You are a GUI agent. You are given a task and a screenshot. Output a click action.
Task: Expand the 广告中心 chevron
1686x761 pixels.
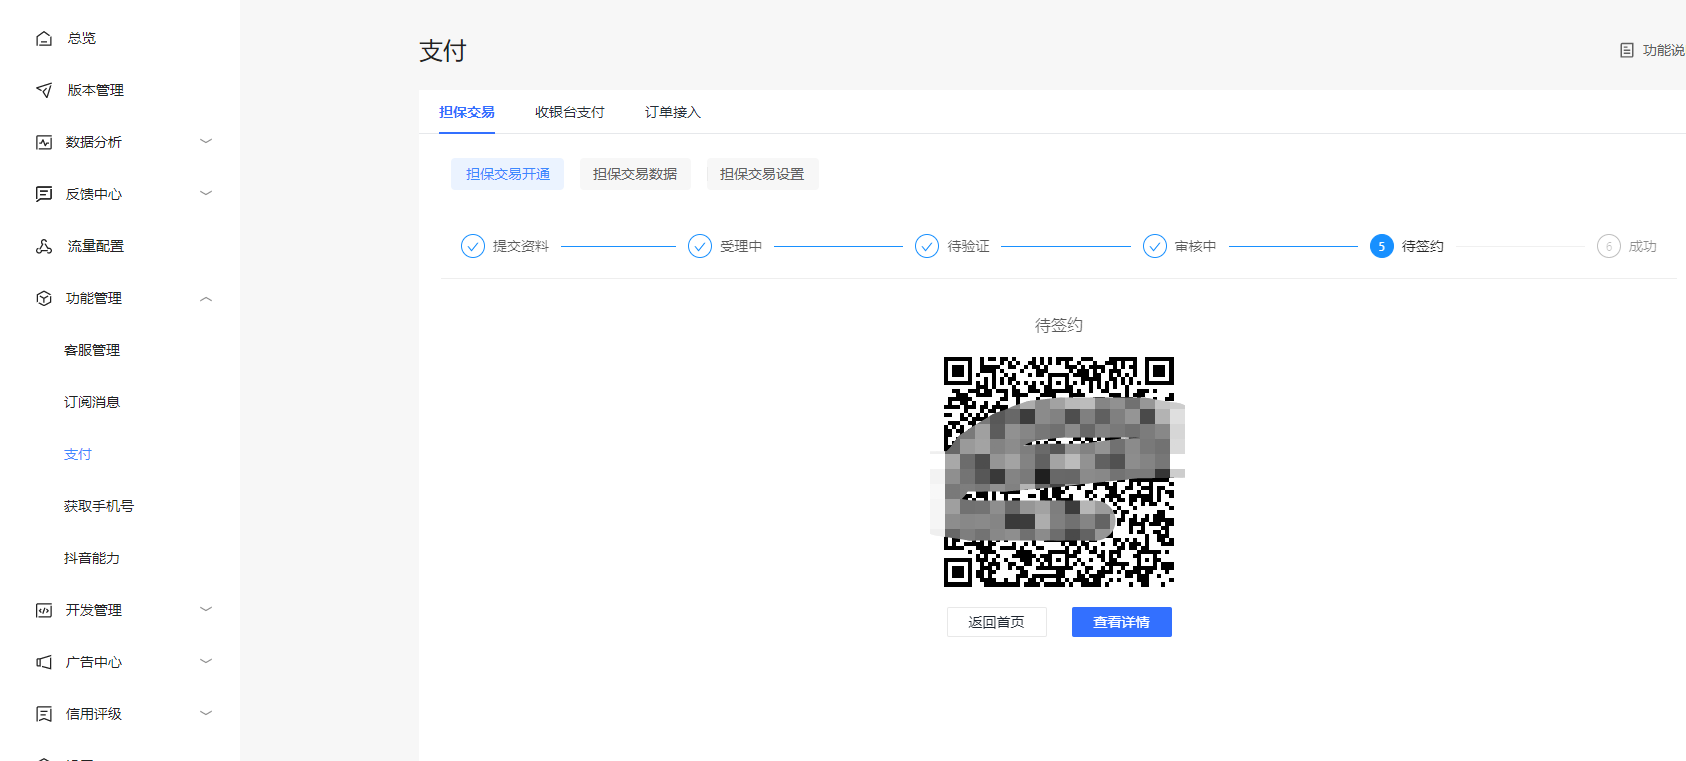click(x=206, y=661)
